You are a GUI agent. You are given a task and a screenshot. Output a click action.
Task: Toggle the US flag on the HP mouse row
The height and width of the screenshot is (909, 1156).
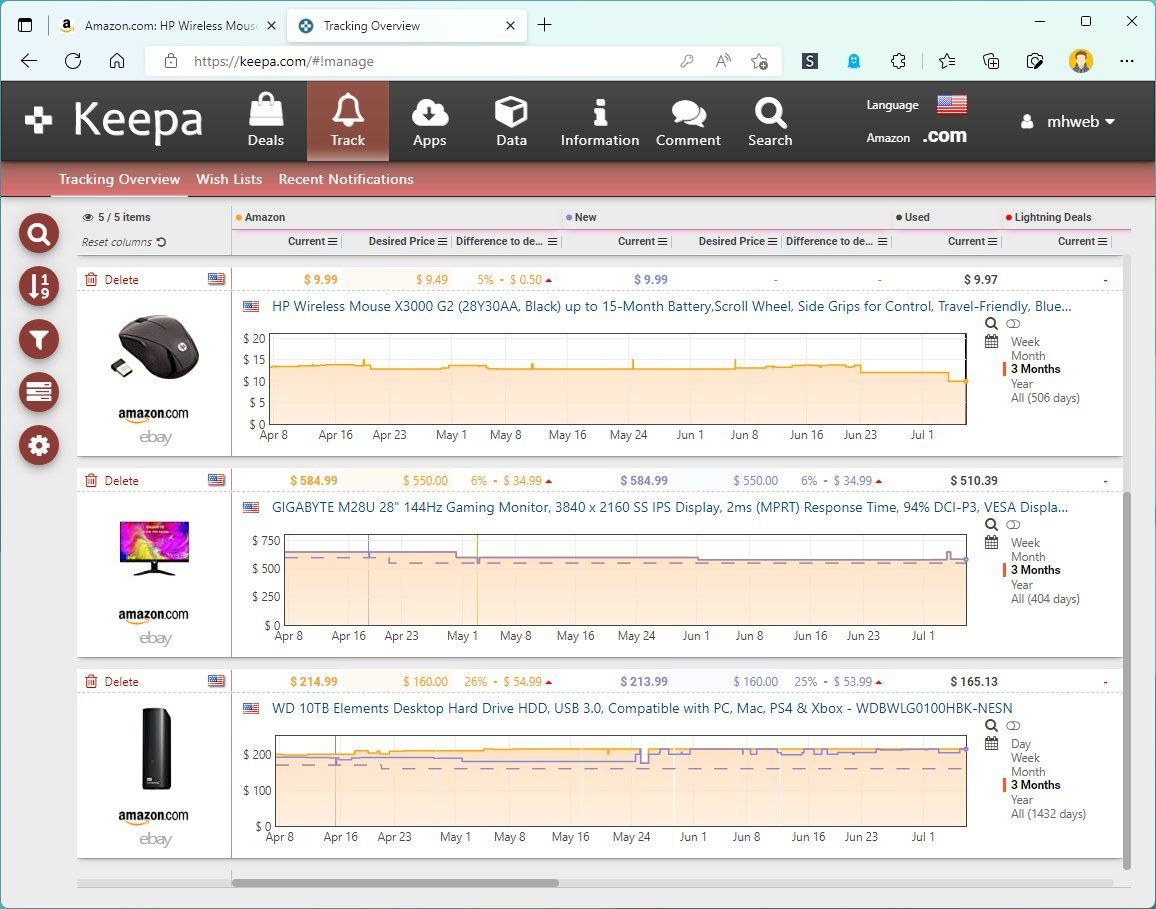point(217,279)
